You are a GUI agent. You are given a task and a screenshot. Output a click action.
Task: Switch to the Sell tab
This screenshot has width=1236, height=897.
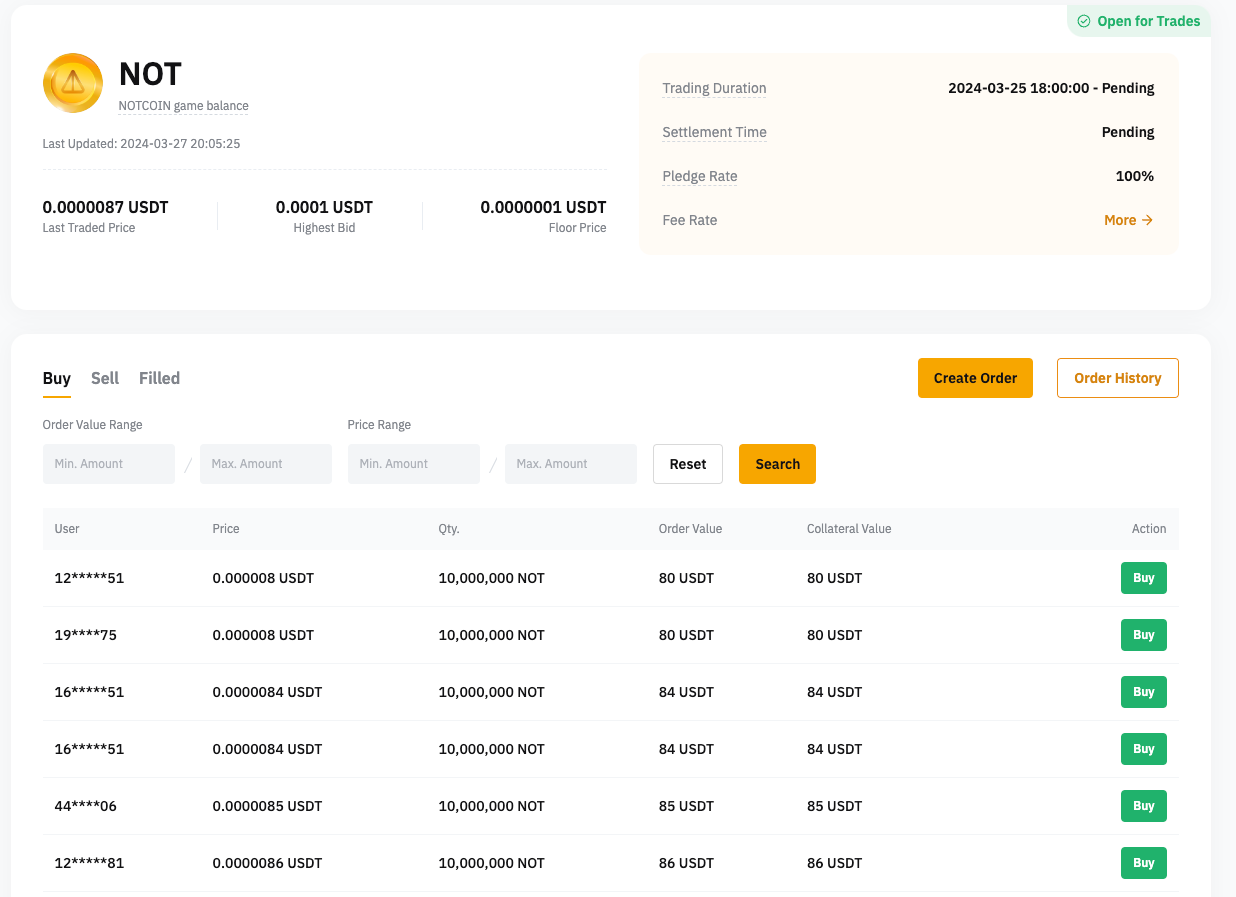click(x=104, y=378)
